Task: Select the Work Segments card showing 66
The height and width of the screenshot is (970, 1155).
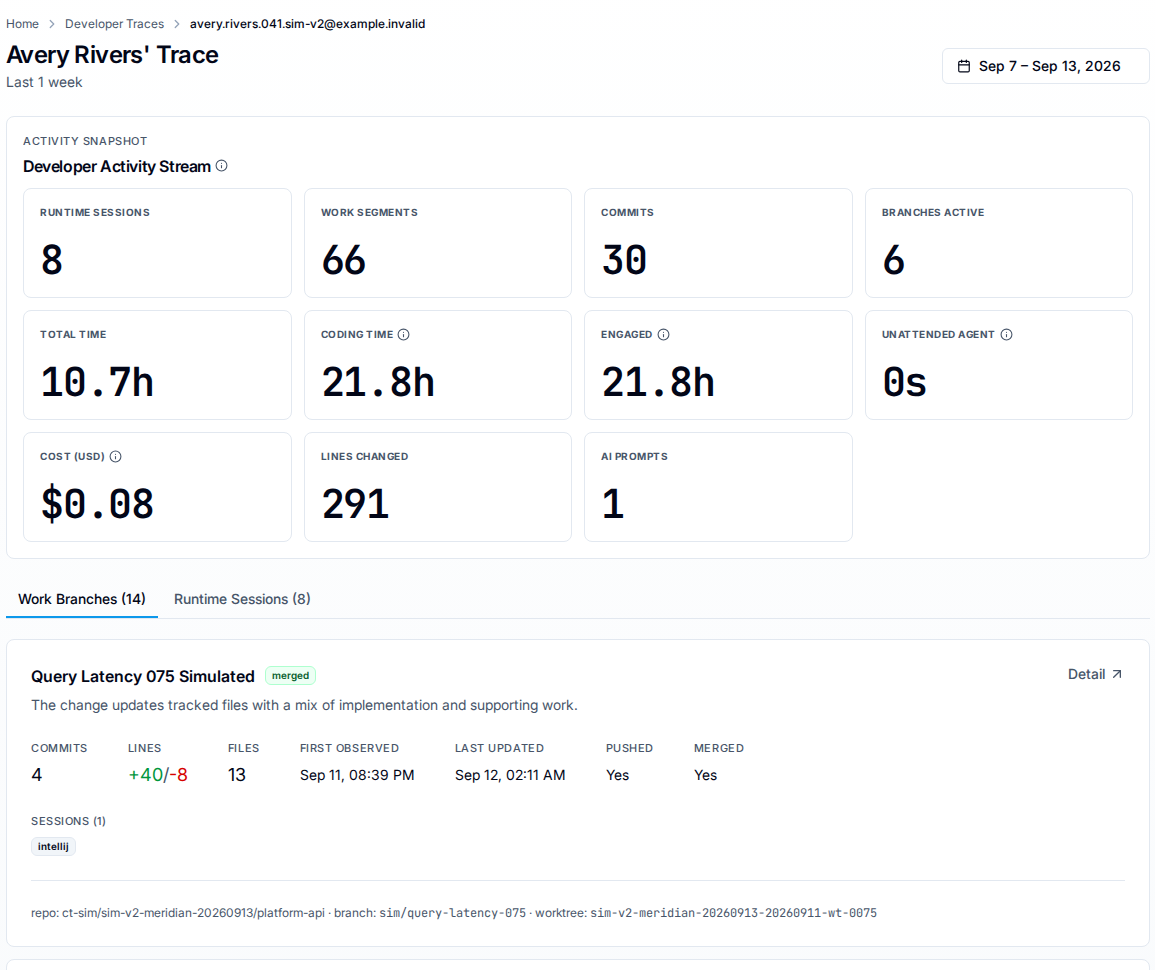Action: pos(438,243)
